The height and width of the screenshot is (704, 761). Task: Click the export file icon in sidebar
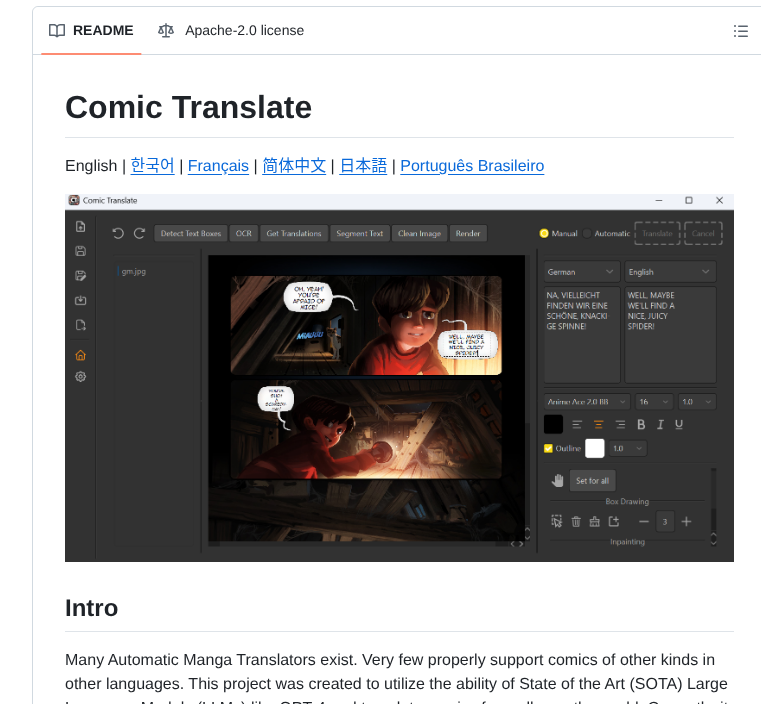click(81, 325)
